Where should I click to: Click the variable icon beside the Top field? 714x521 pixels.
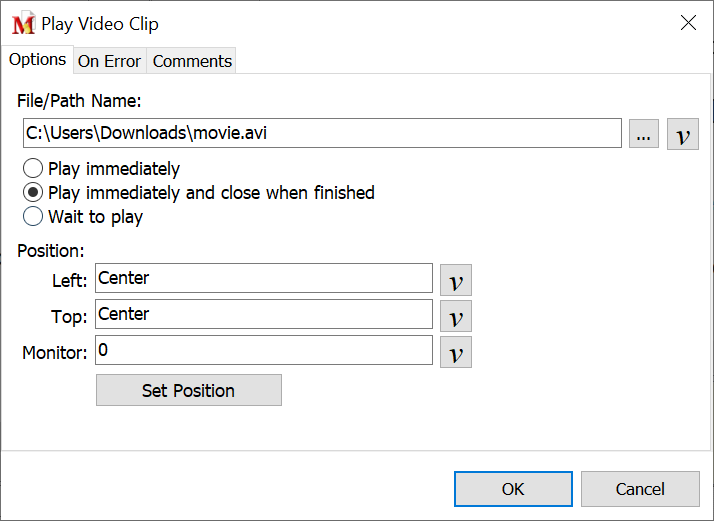(x=456, y=316)
